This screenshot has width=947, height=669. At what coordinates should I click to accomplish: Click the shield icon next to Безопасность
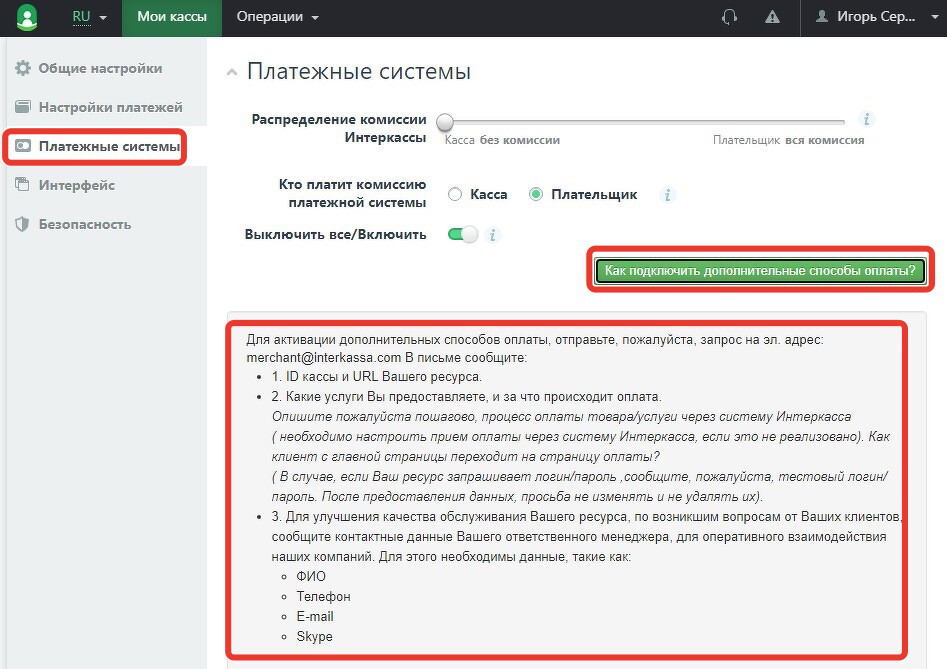22,224
